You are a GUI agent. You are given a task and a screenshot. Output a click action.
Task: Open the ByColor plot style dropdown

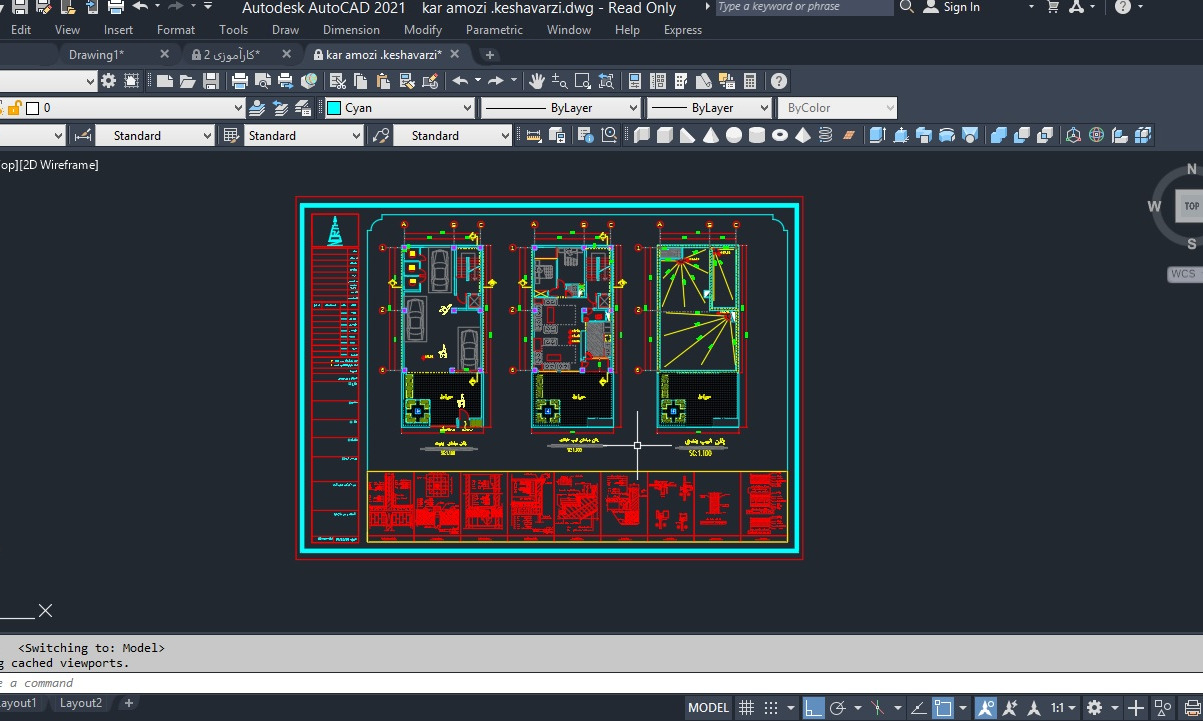[837, 108]
